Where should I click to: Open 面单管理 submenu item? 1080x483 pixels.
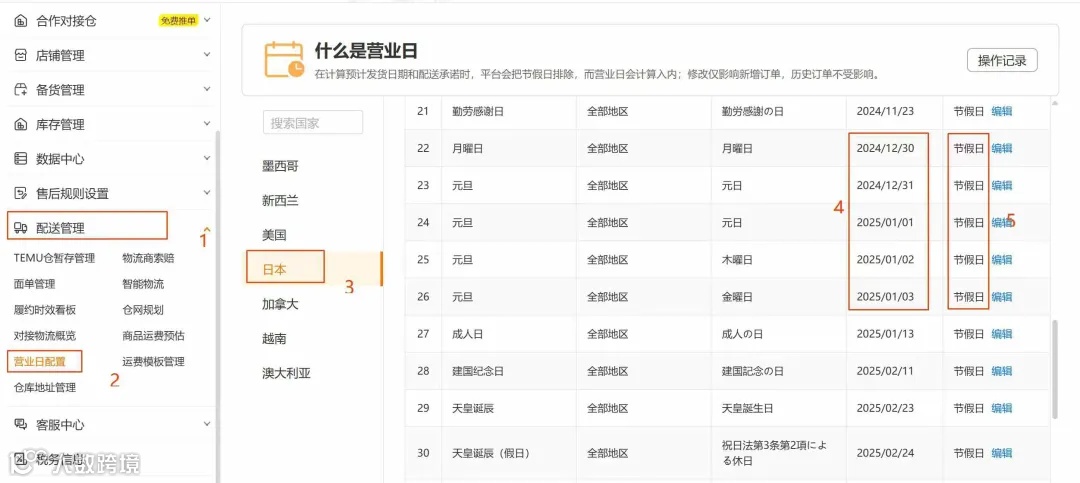pyautogui.click(x=34, y=284)
